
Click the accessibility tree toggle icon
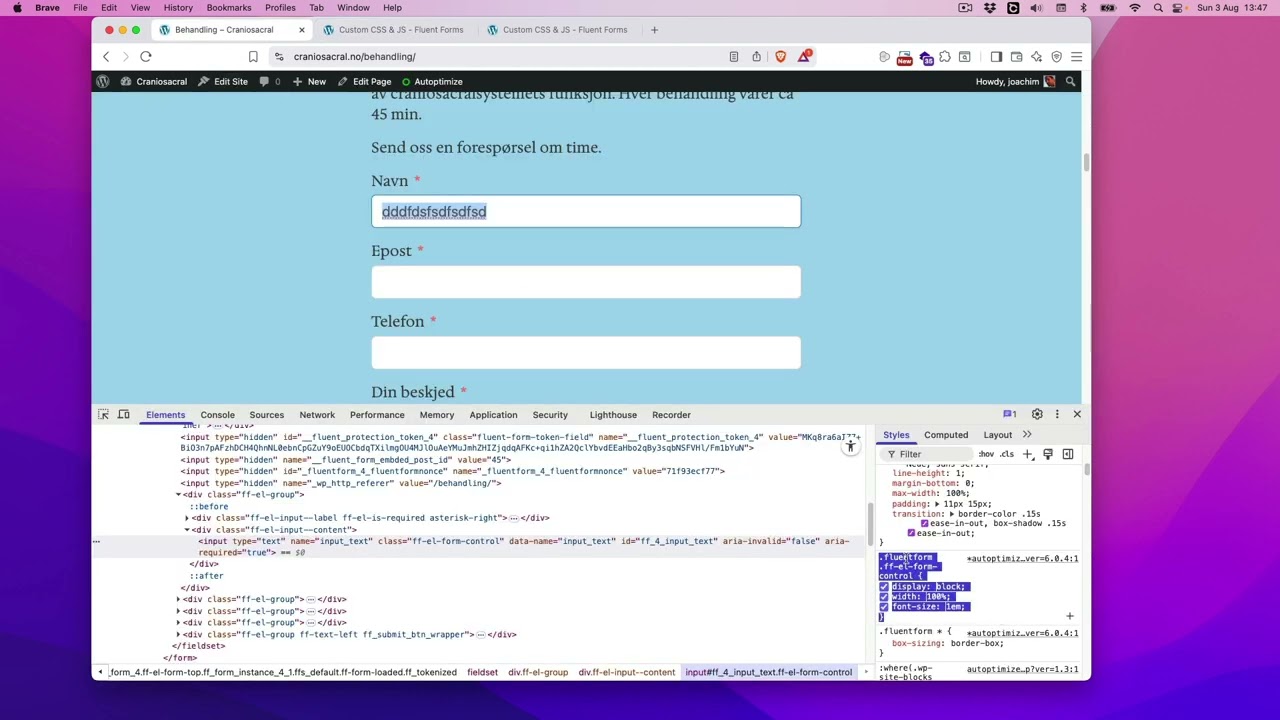pyautogui.click(x=850, y=446)
